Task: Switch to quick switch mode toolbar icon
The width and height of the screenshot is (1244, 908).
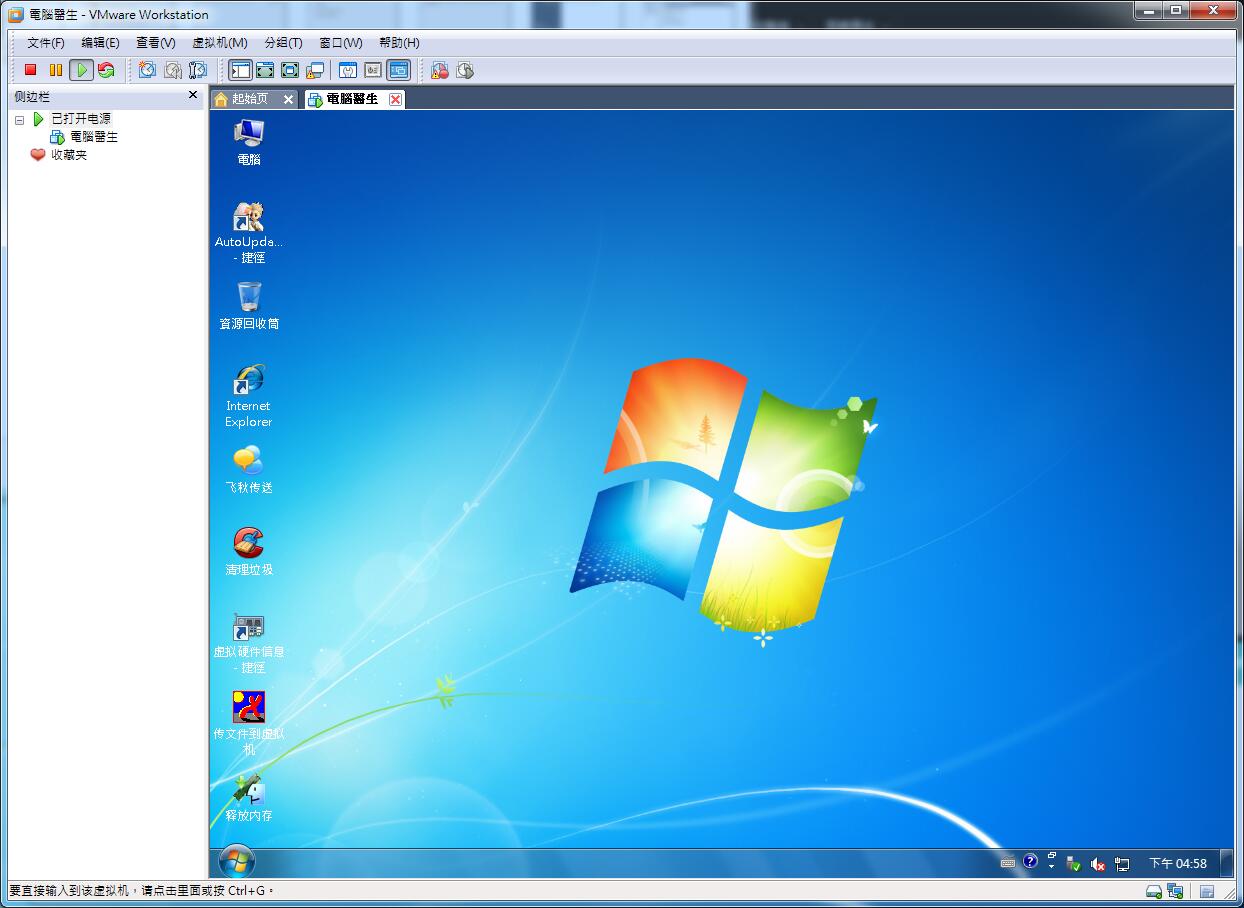Action: pos(265,70)
